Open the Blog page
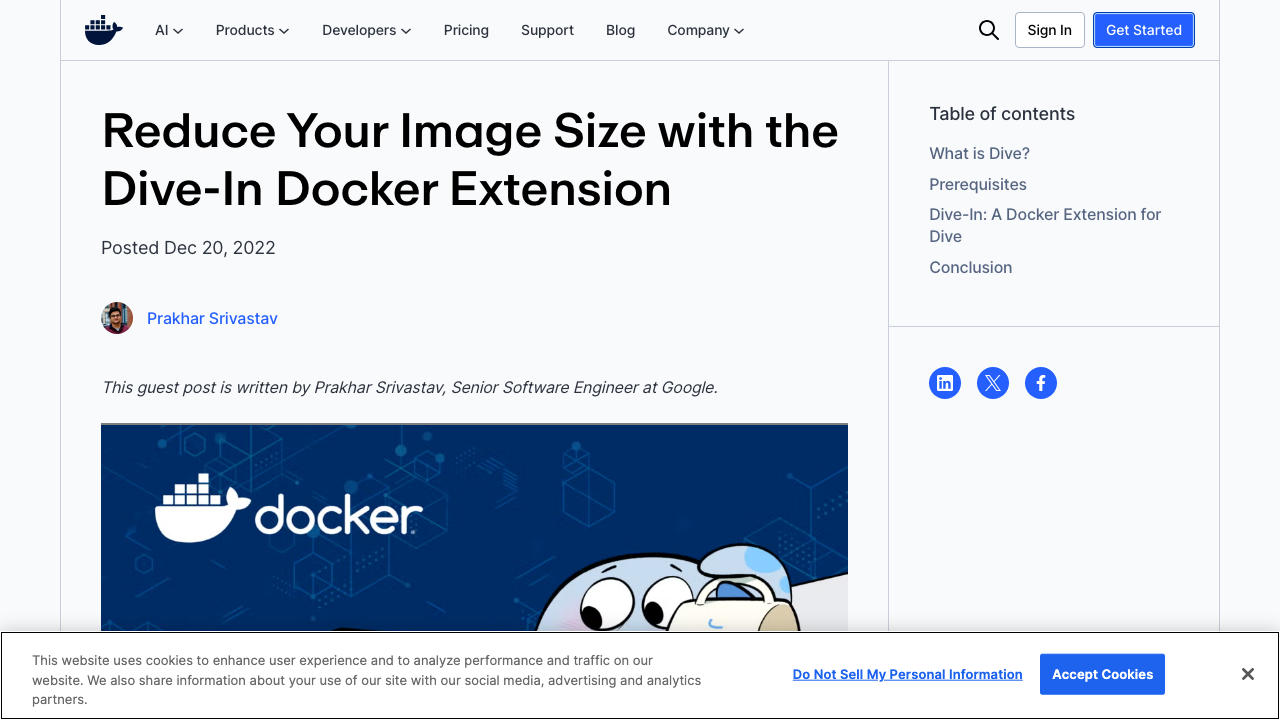Viewport: 1280px width, 720px height. (x=620, y=30)
